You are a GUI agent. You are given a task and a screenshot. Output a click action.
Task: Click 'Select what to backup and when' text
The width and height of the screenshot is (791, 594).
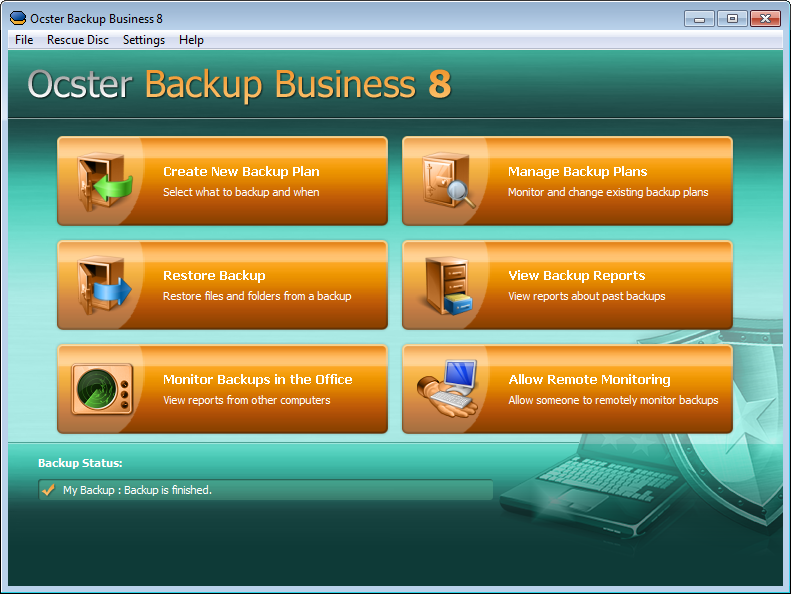(241, 192)
